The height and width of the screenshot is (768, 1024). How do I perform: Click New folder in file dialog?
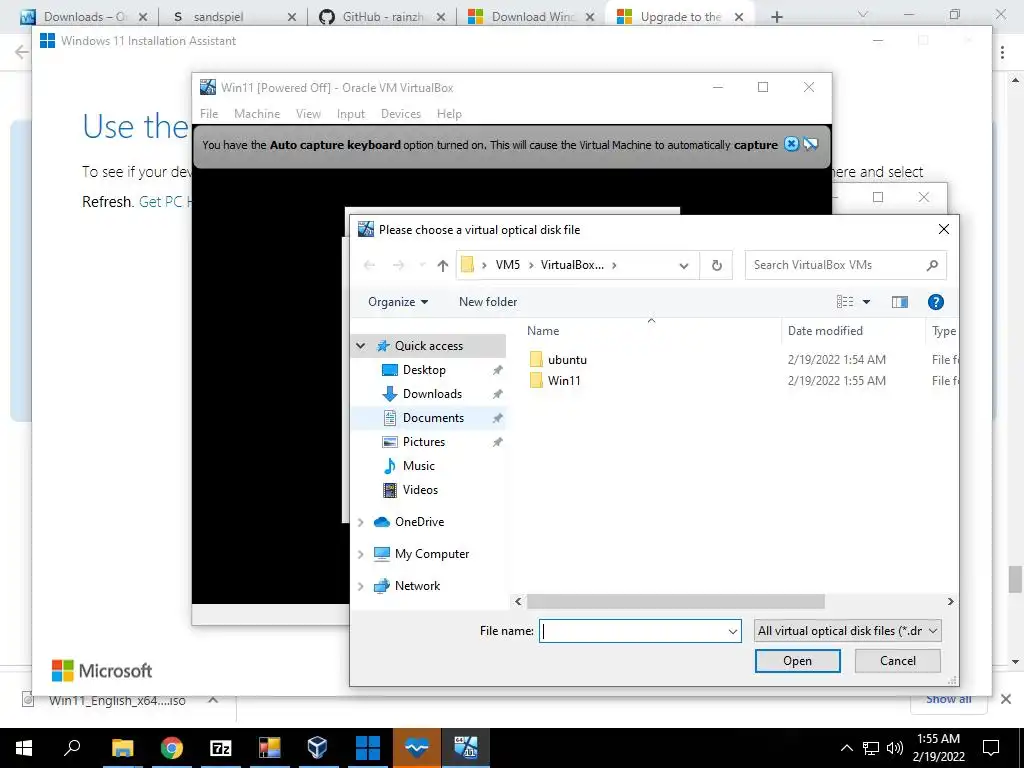point(488,302)
